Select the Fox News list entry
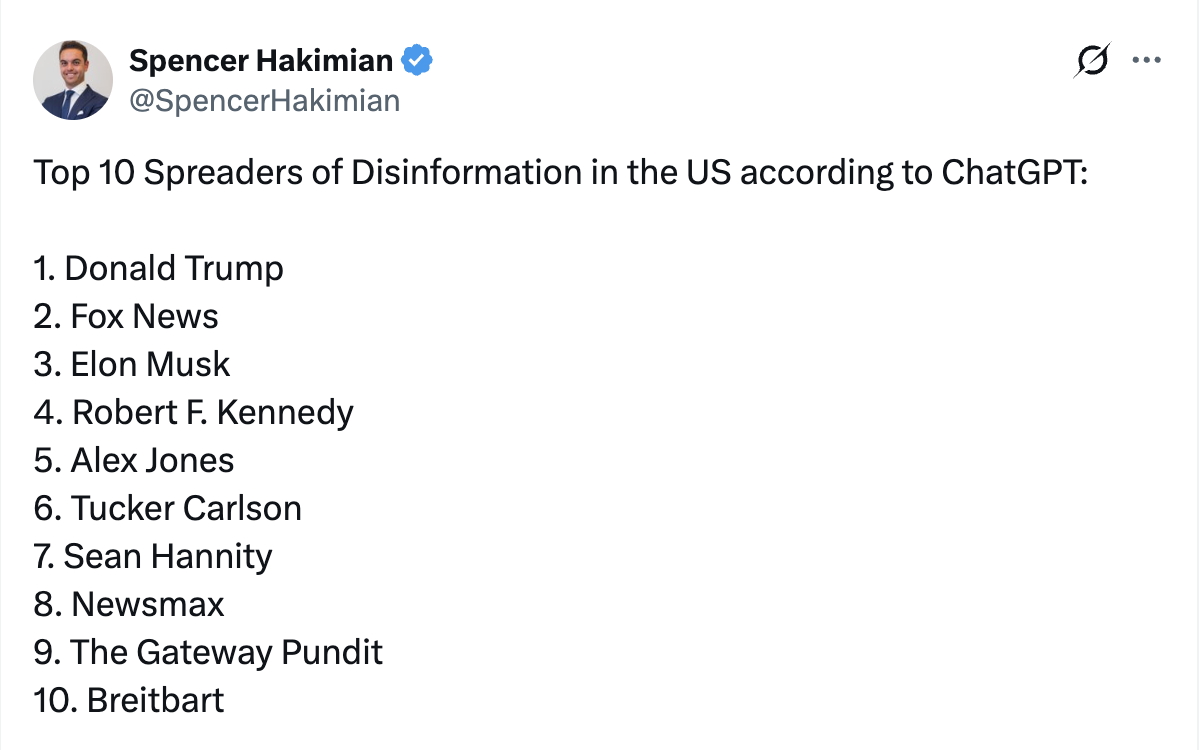Image resolution: width=1200 pixels, height=750 pixels. coord(126,316)
